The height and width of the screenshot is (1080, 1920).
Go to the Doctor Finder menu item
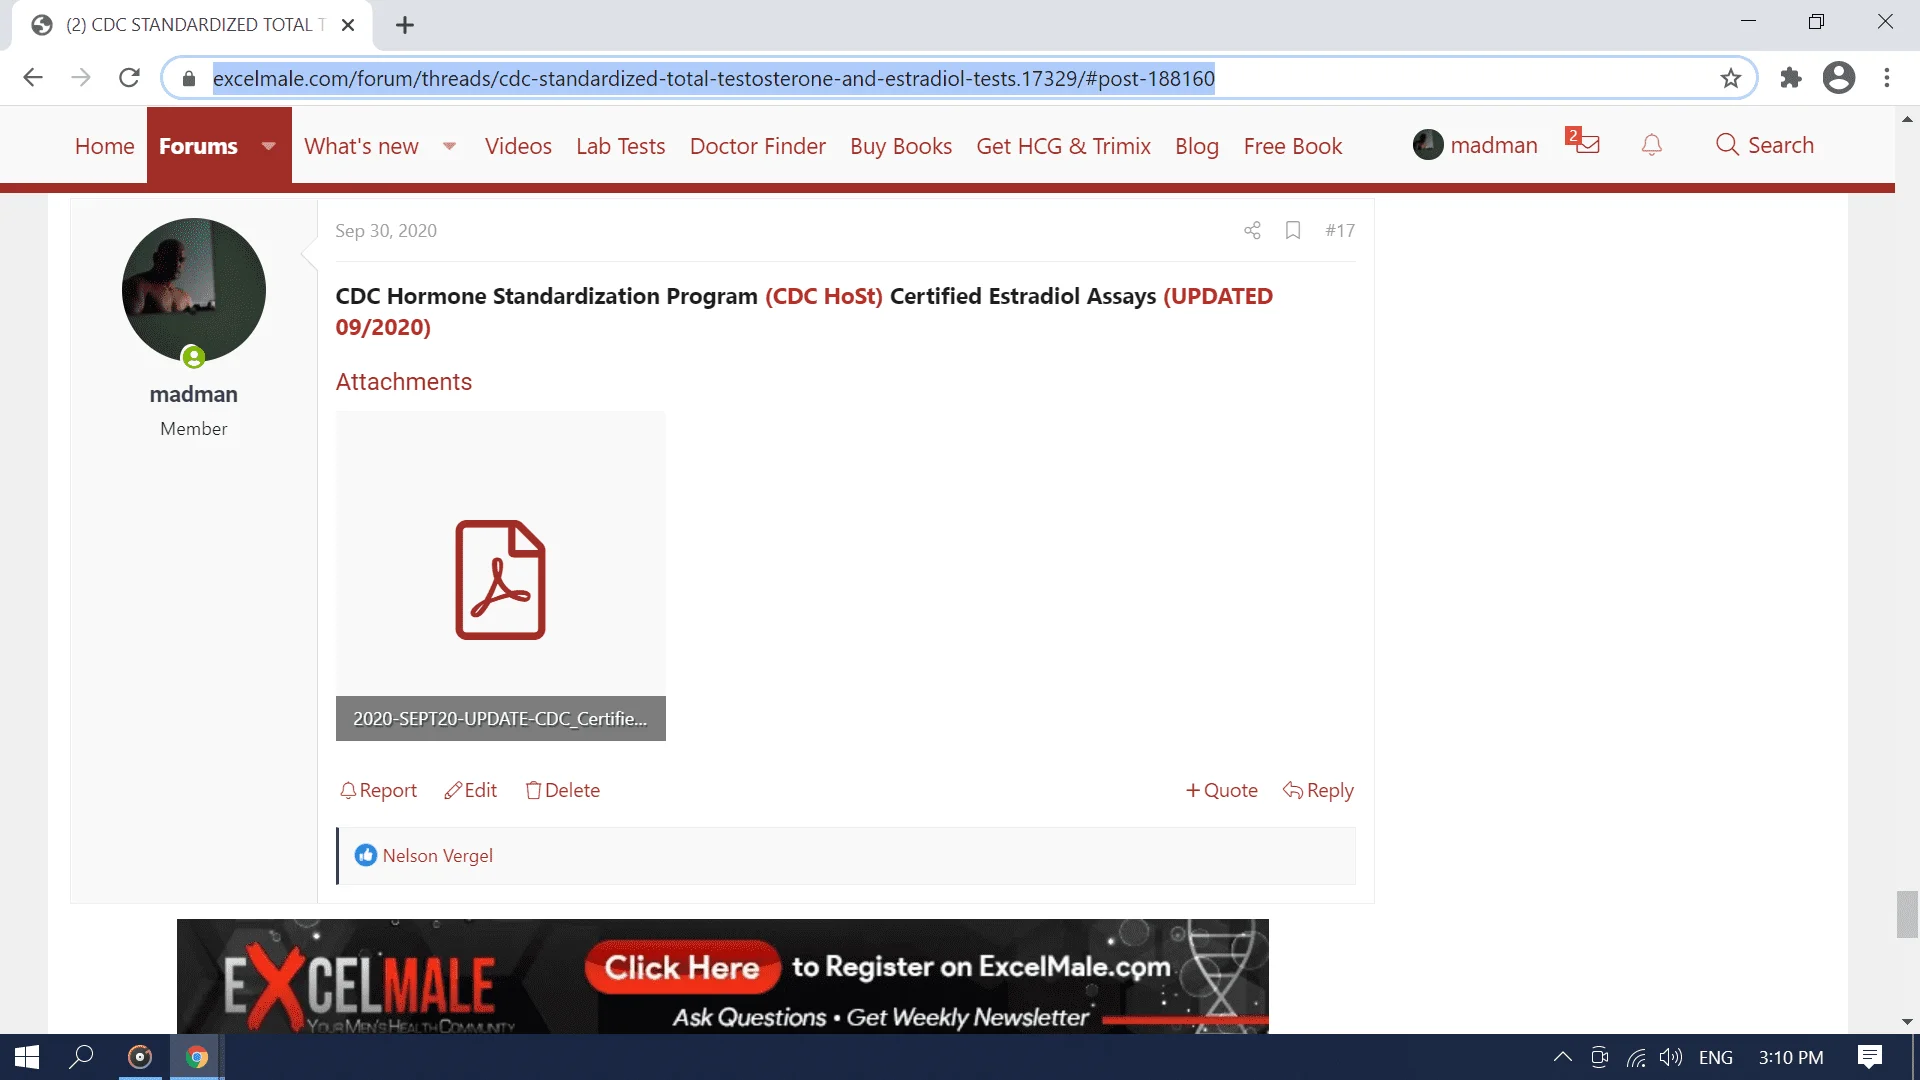tap(757, 146)
